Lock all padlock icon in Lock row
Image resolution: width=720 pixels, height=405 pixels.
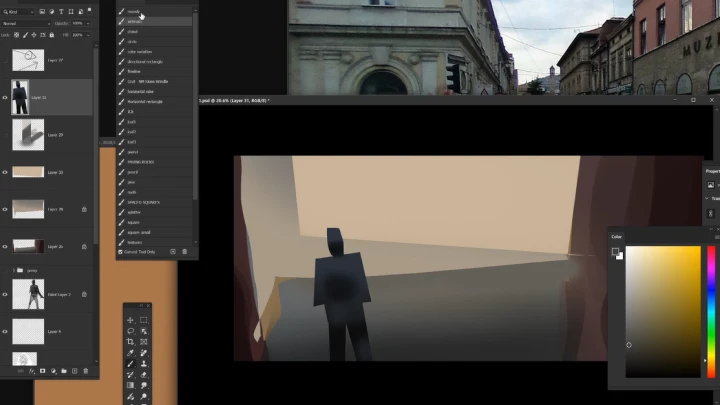51,35
